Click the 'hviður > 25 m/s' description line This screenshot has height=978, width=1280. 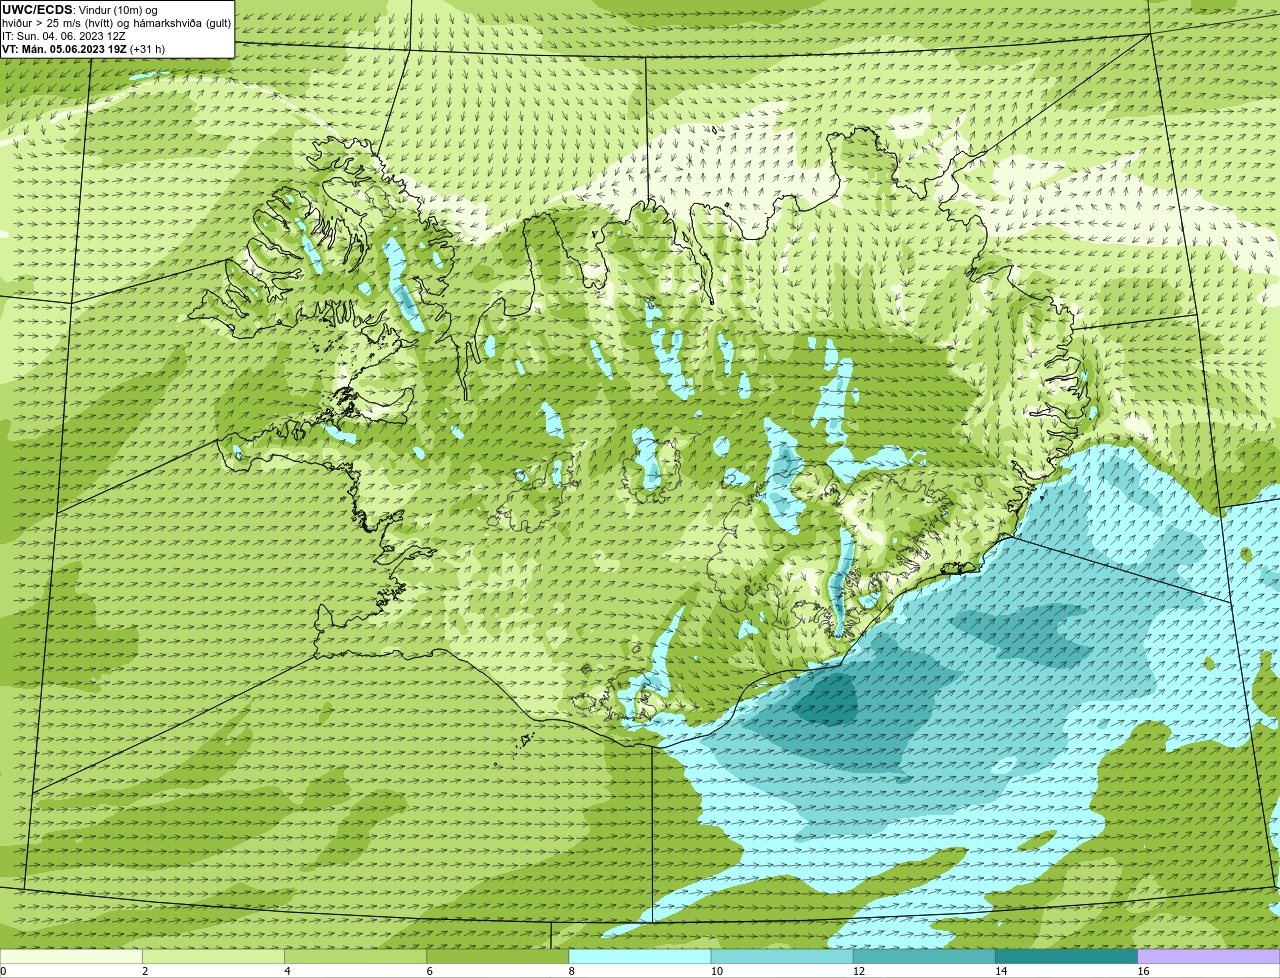click(116, 23)
